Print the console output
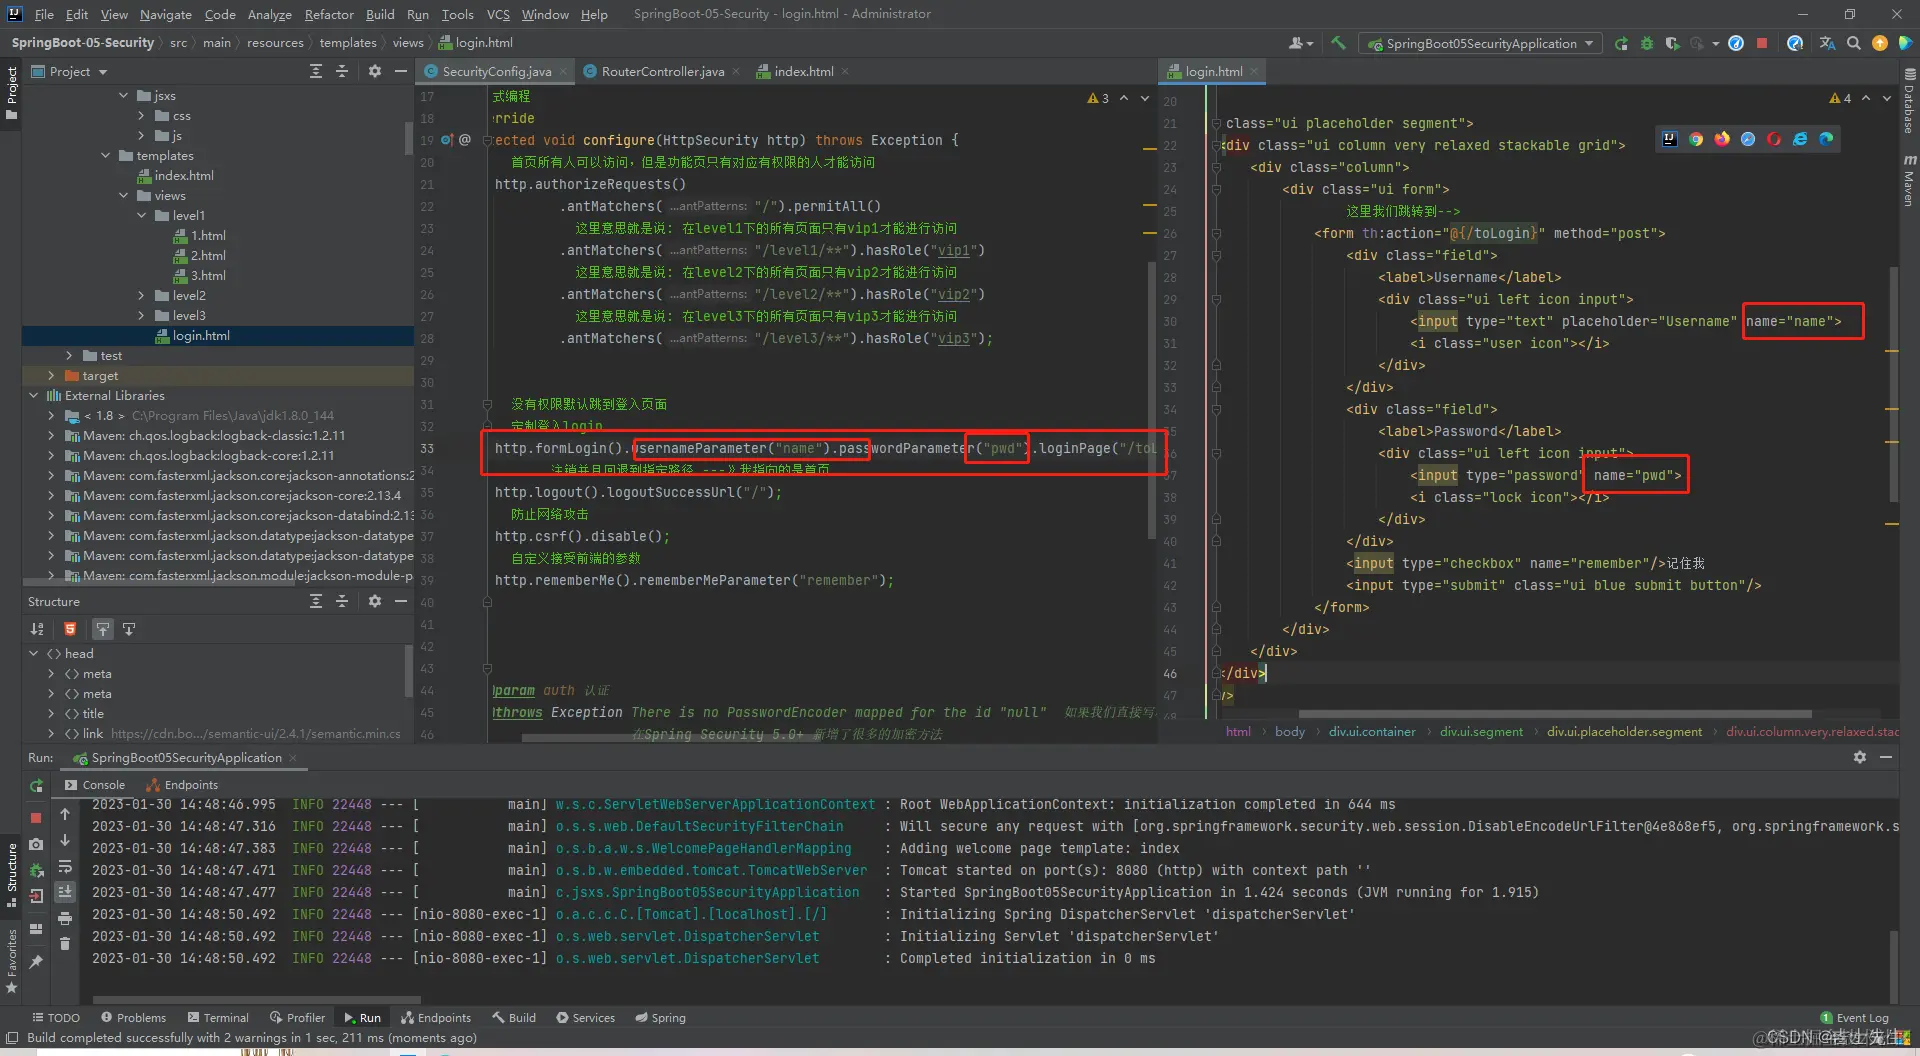The width and height of the screenshot is (1920, 1056). (x=65, y=918)
